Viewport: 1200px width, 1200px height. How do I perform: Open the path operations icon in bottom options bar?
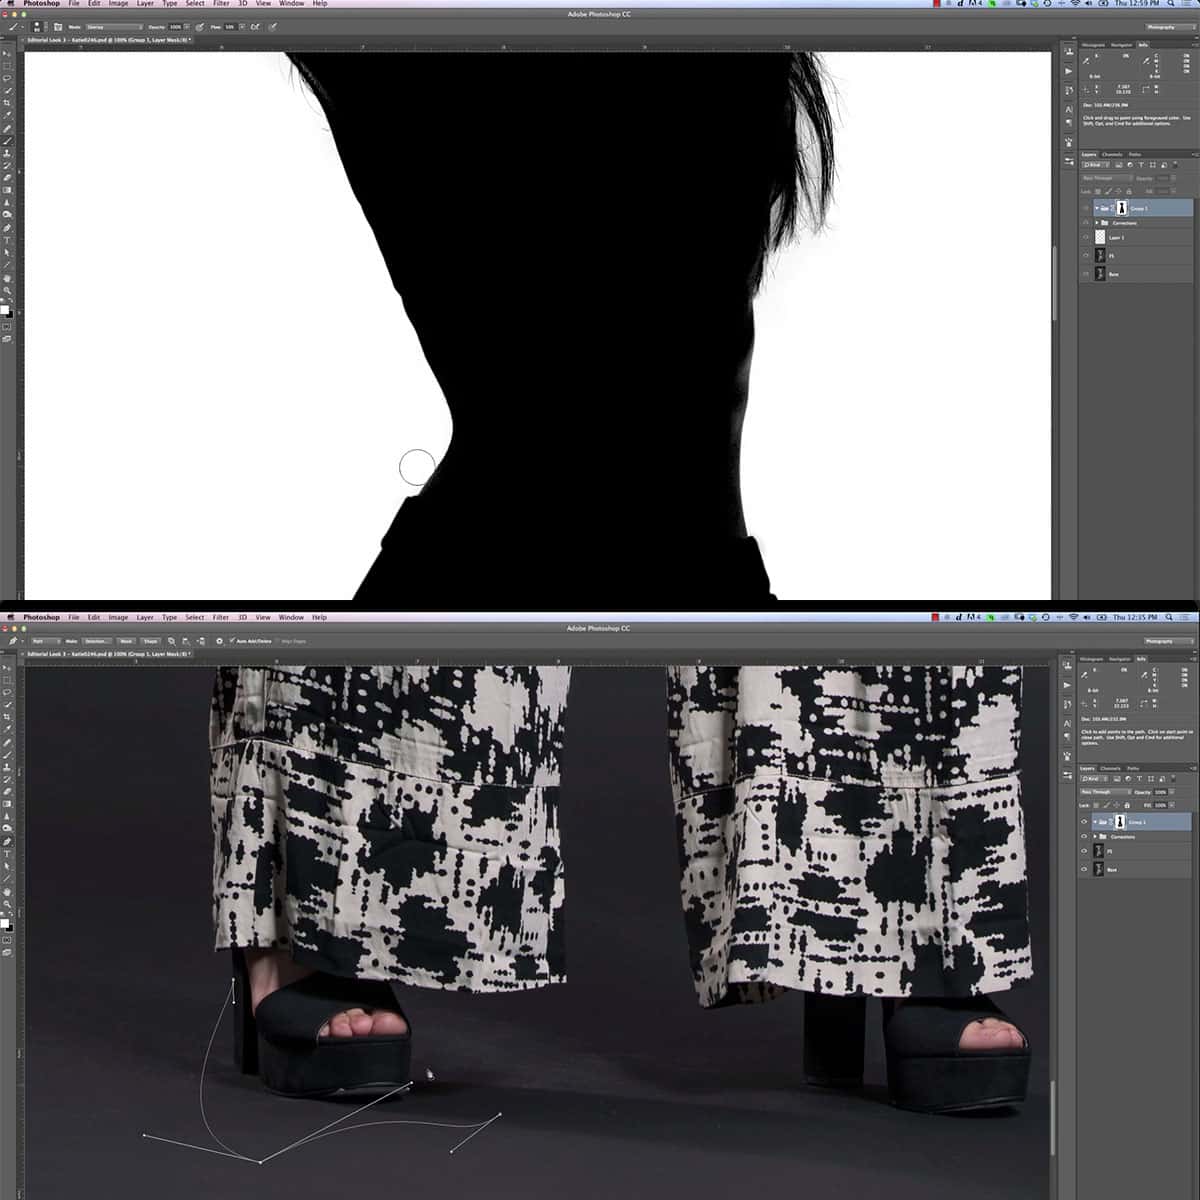click(x=171, y=641)
